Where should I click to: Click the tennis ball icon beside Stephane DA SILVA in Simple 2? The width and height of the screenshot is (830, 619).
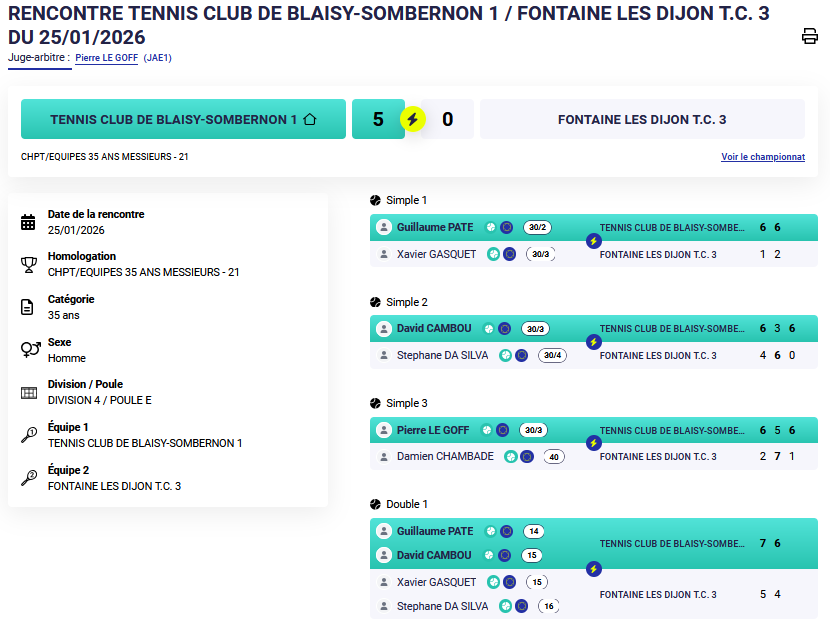506,355
